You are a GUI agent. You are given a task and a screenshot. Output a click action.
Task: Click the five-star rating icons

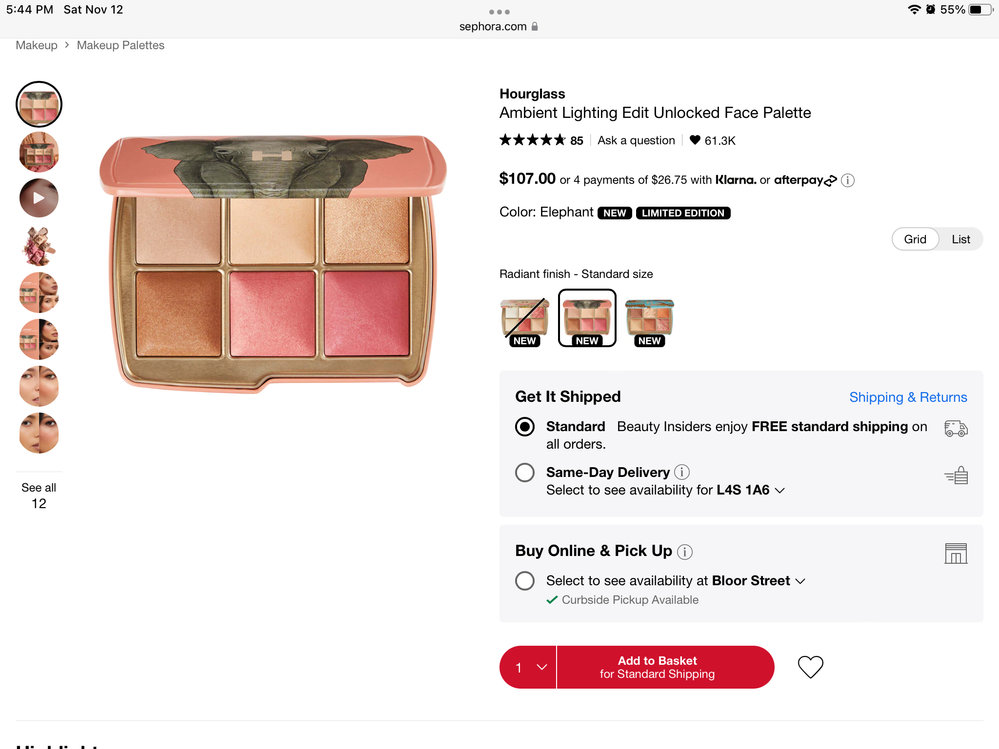[x=533, y=141]
